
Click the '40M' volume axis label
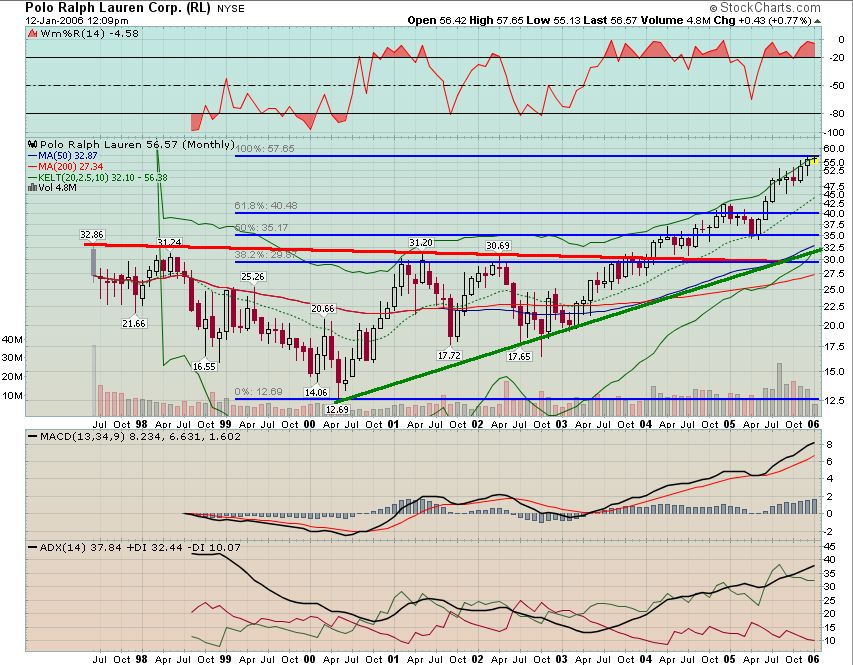(13, 340)
